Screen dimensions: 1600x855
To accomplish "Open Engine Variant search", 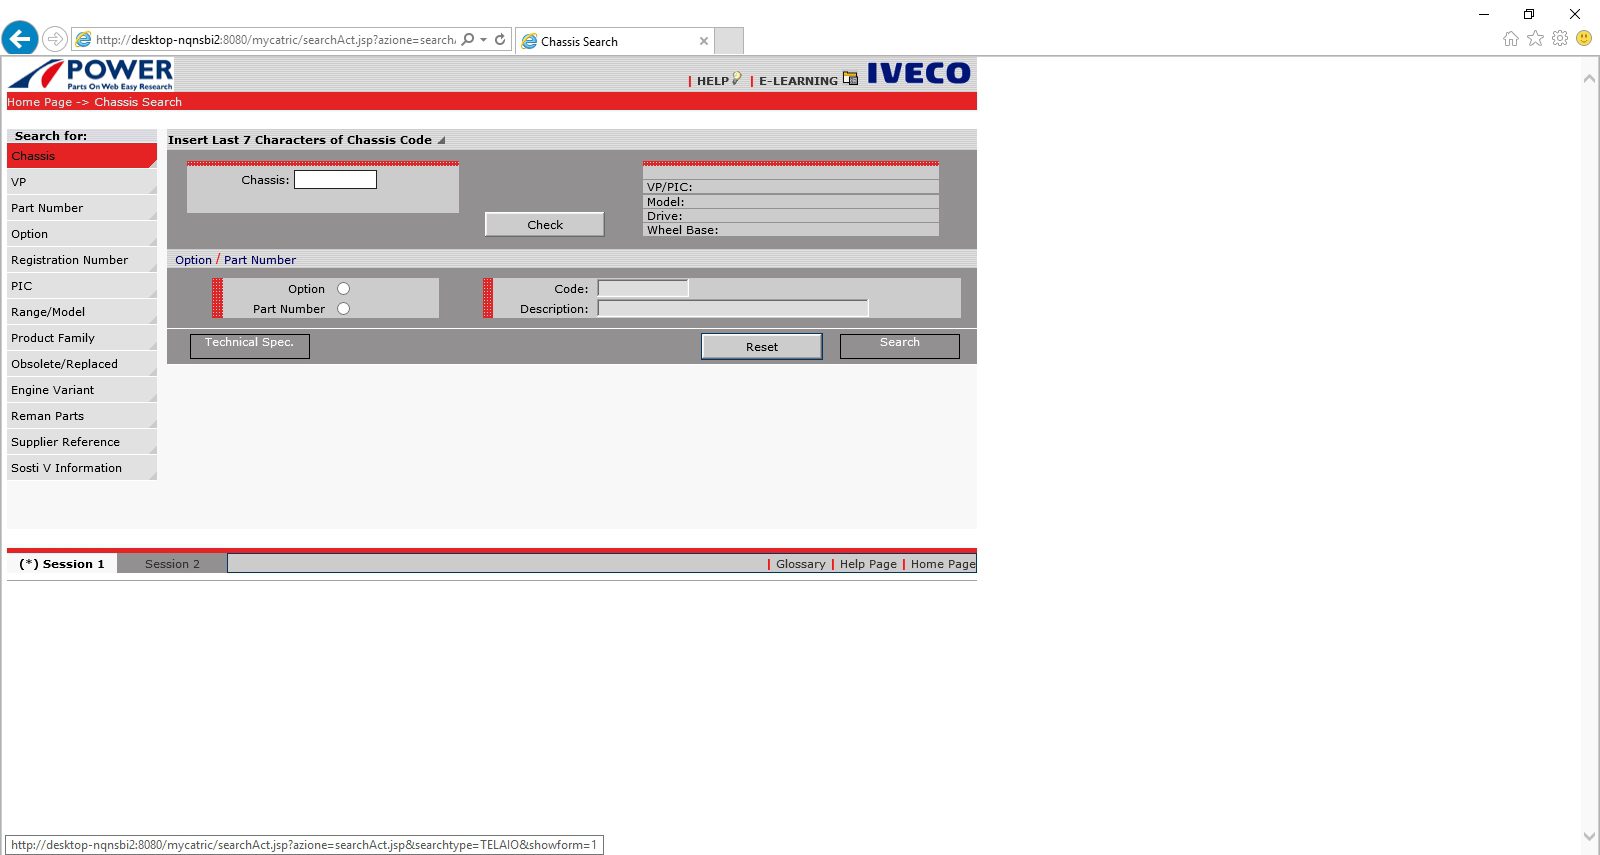I will click(82, 390).
